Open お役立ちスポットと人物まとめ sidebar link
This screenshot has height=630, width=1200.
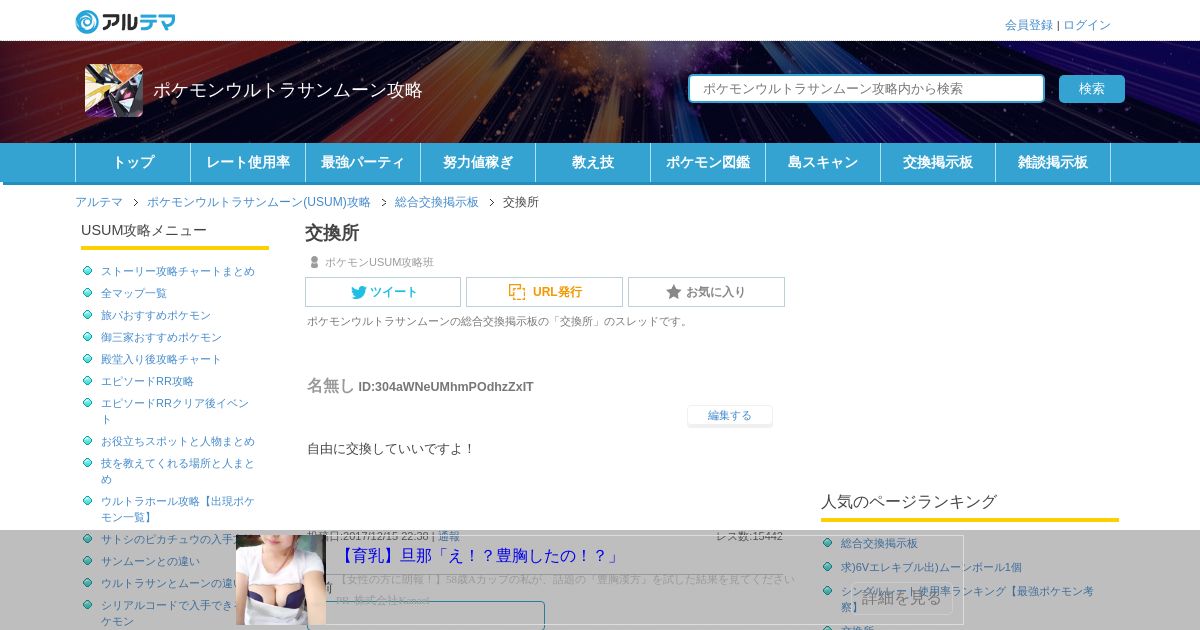point(178,441)
